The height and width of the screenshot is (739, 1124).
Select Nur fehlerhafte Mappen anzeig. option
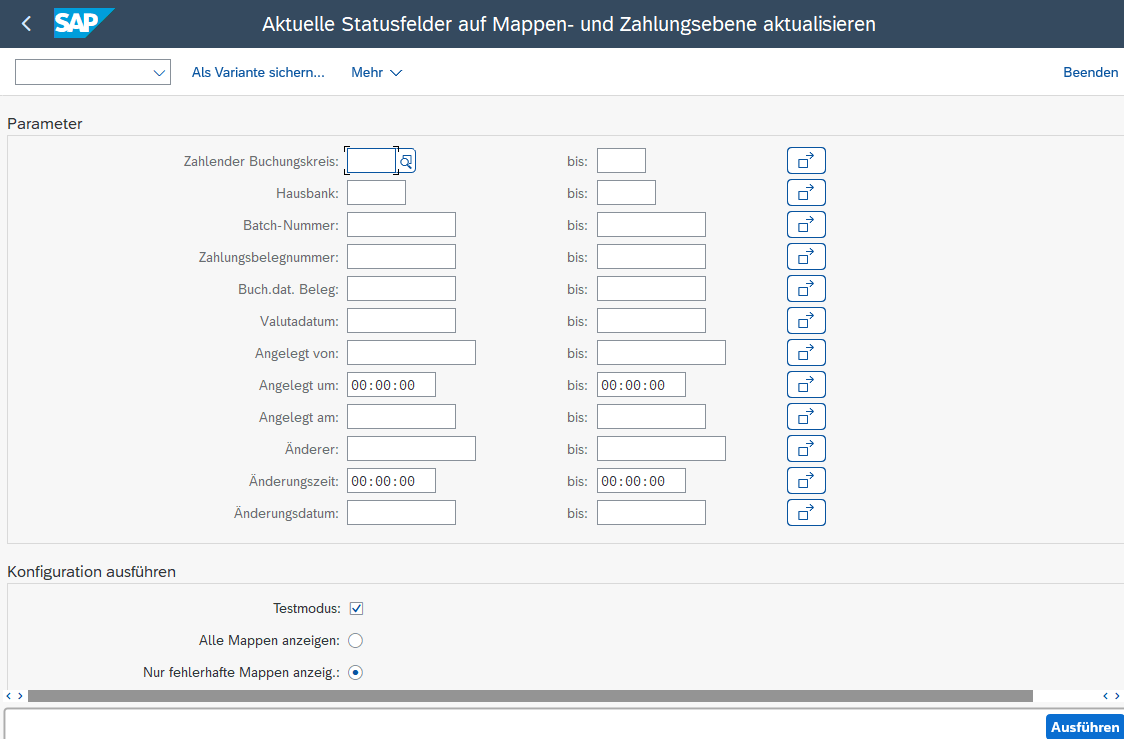pyautogui.click(x=355, y=672)
